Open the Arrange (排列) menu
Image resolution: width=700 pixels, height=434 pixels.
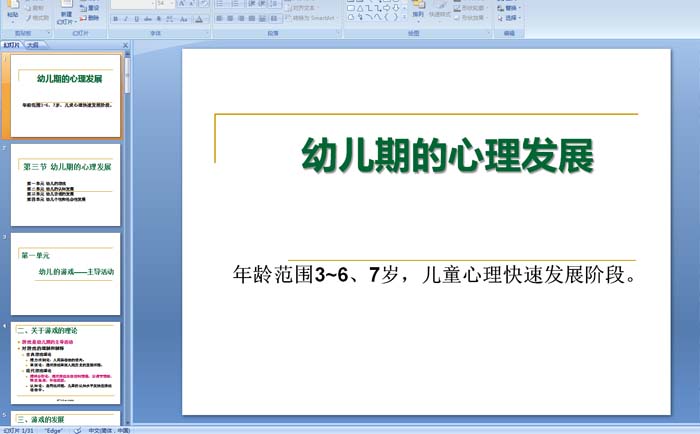point(418,10)
